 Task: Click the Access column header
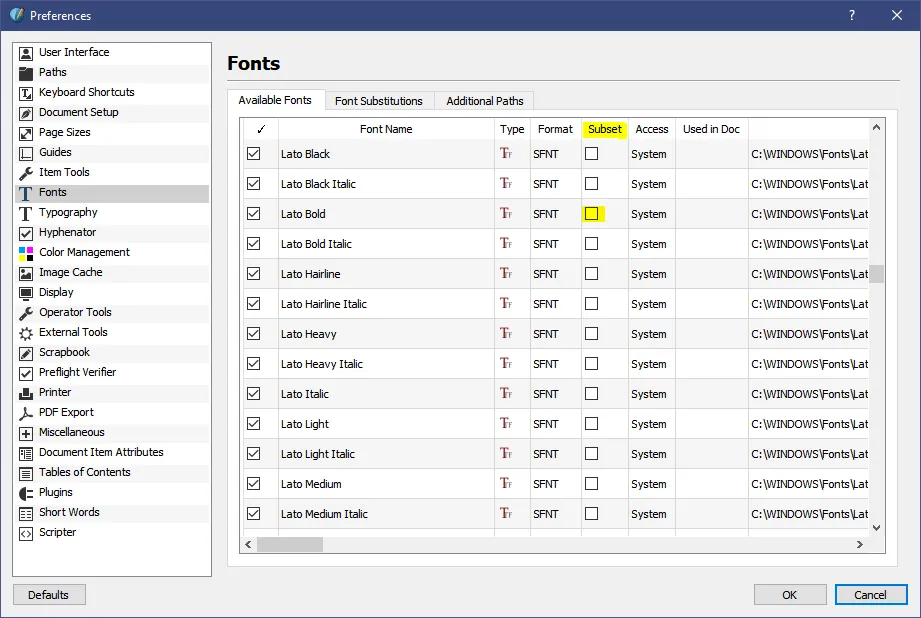click(652, 129)
